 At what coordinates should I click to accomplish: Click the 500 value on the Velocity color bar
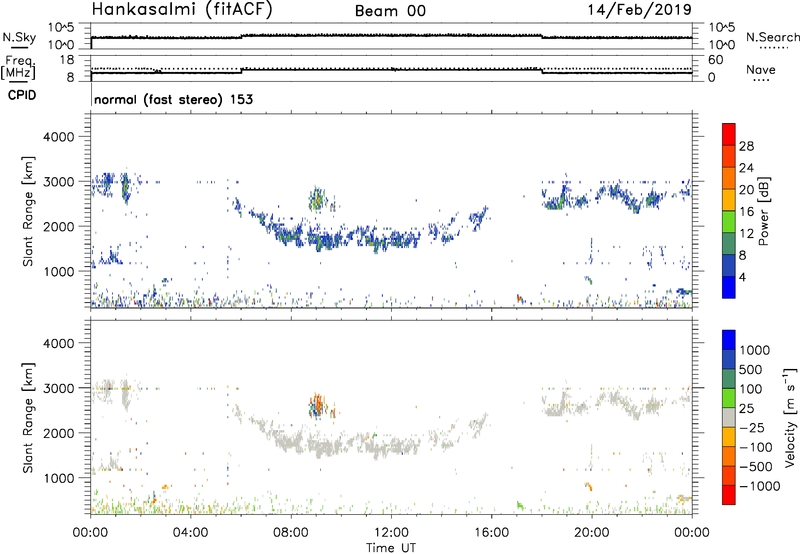[750, 369]
